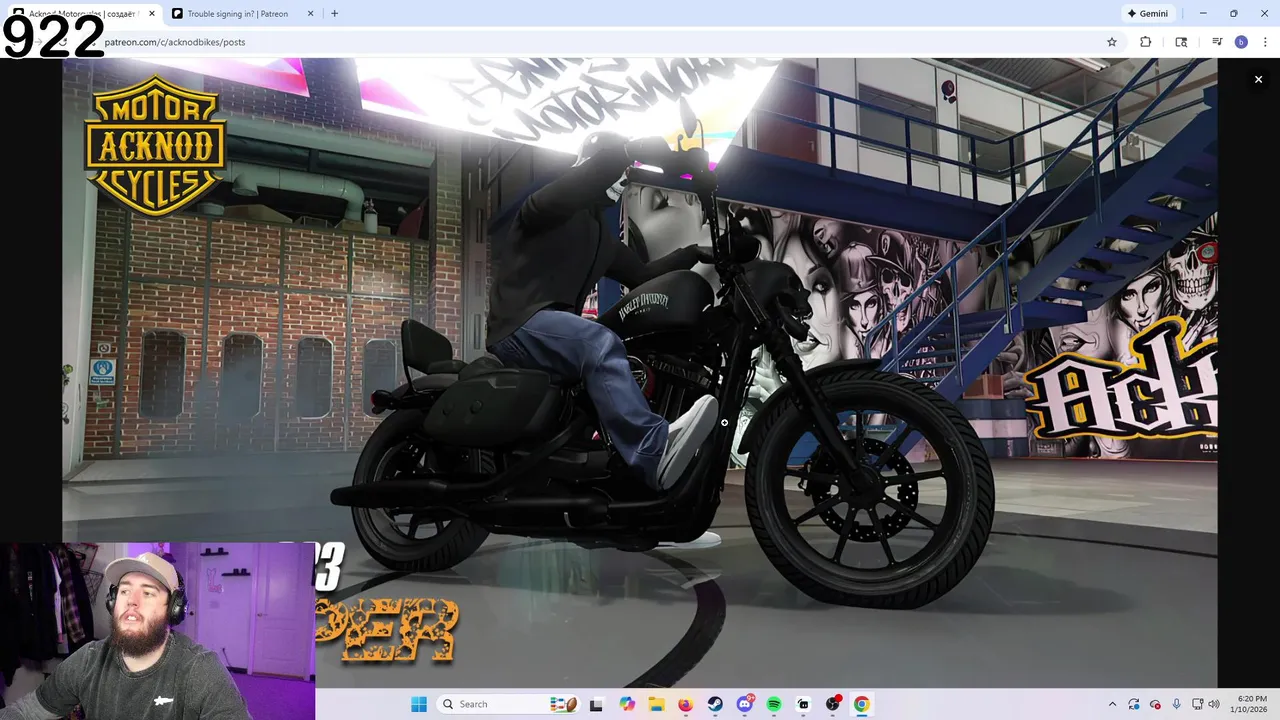Close the enlarged Patreon image viewer
Viewport: 1280px width, 720px height.
point(1258,79)
